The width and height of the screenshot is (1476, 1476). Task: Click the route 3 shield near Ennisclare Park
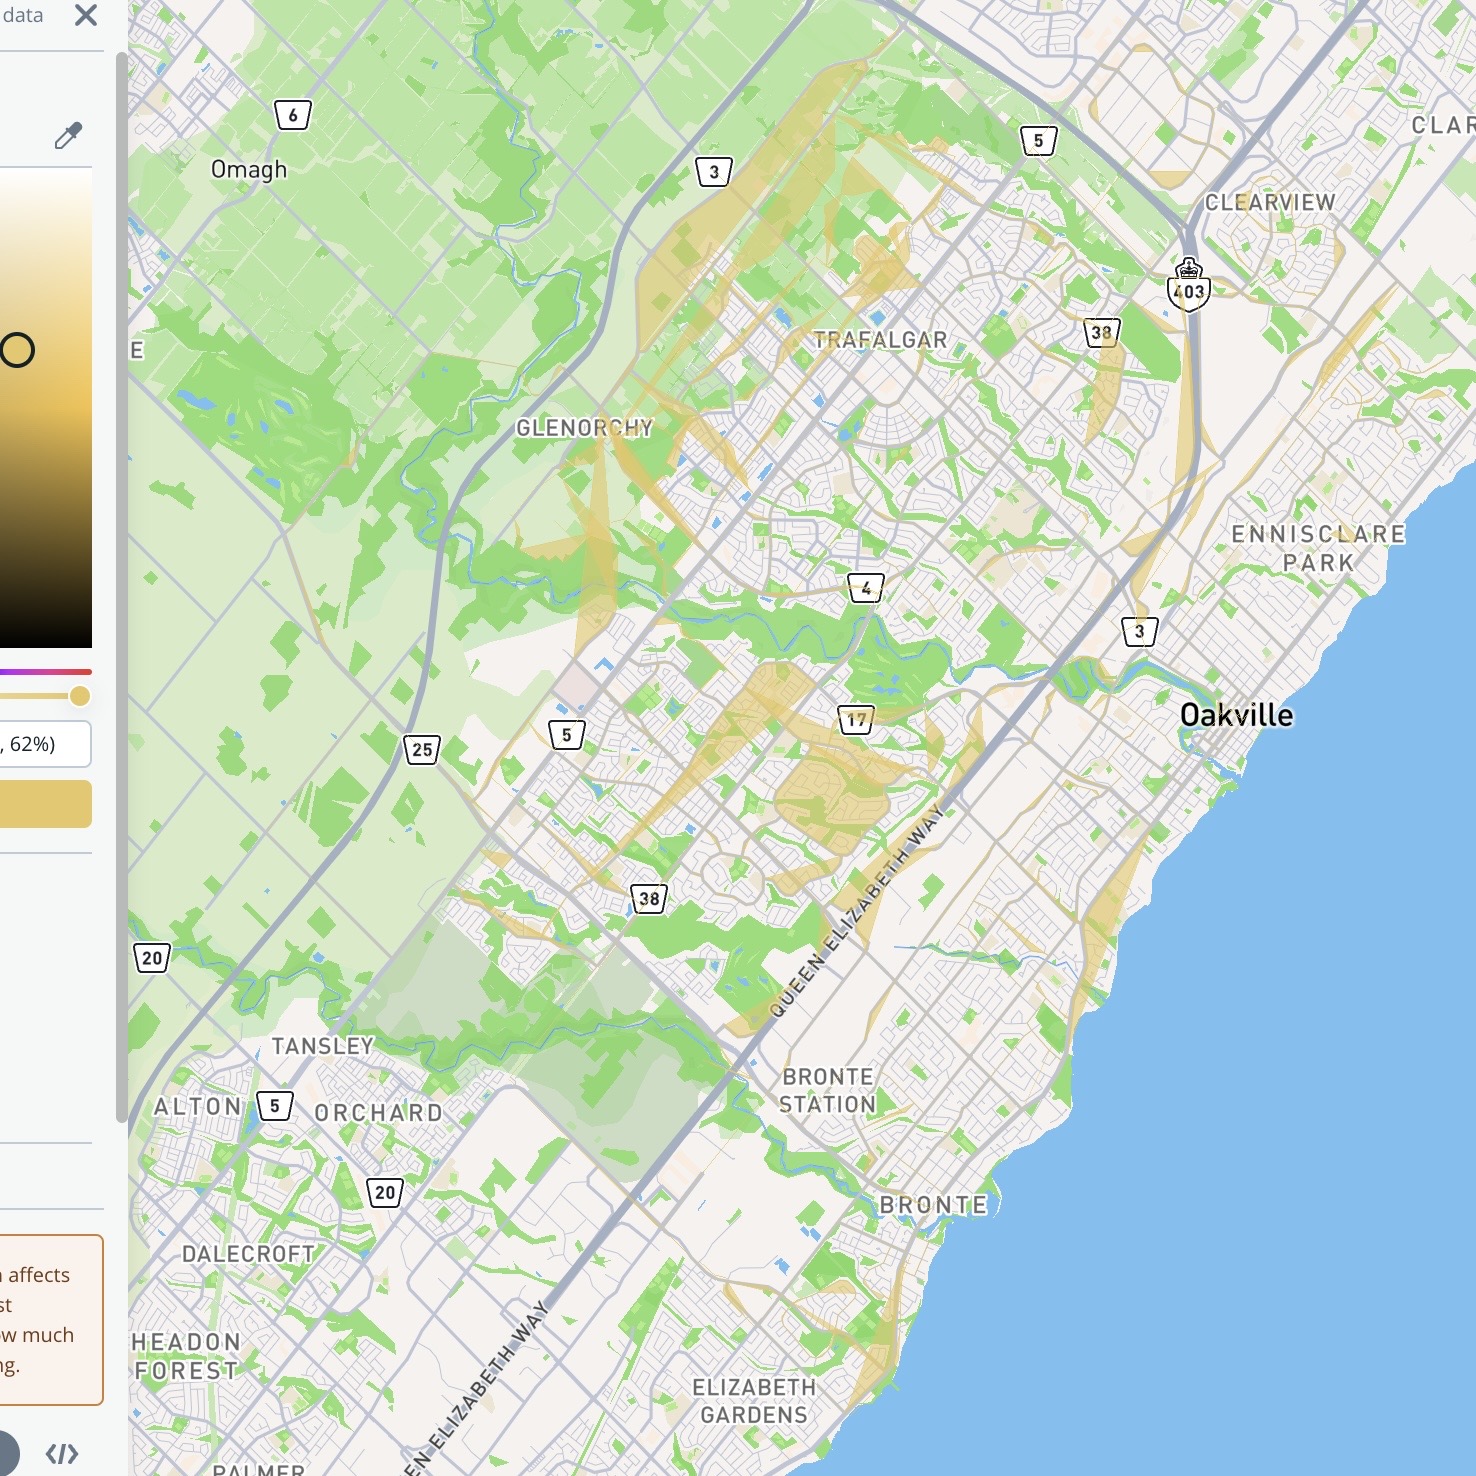coord(1138,631)
